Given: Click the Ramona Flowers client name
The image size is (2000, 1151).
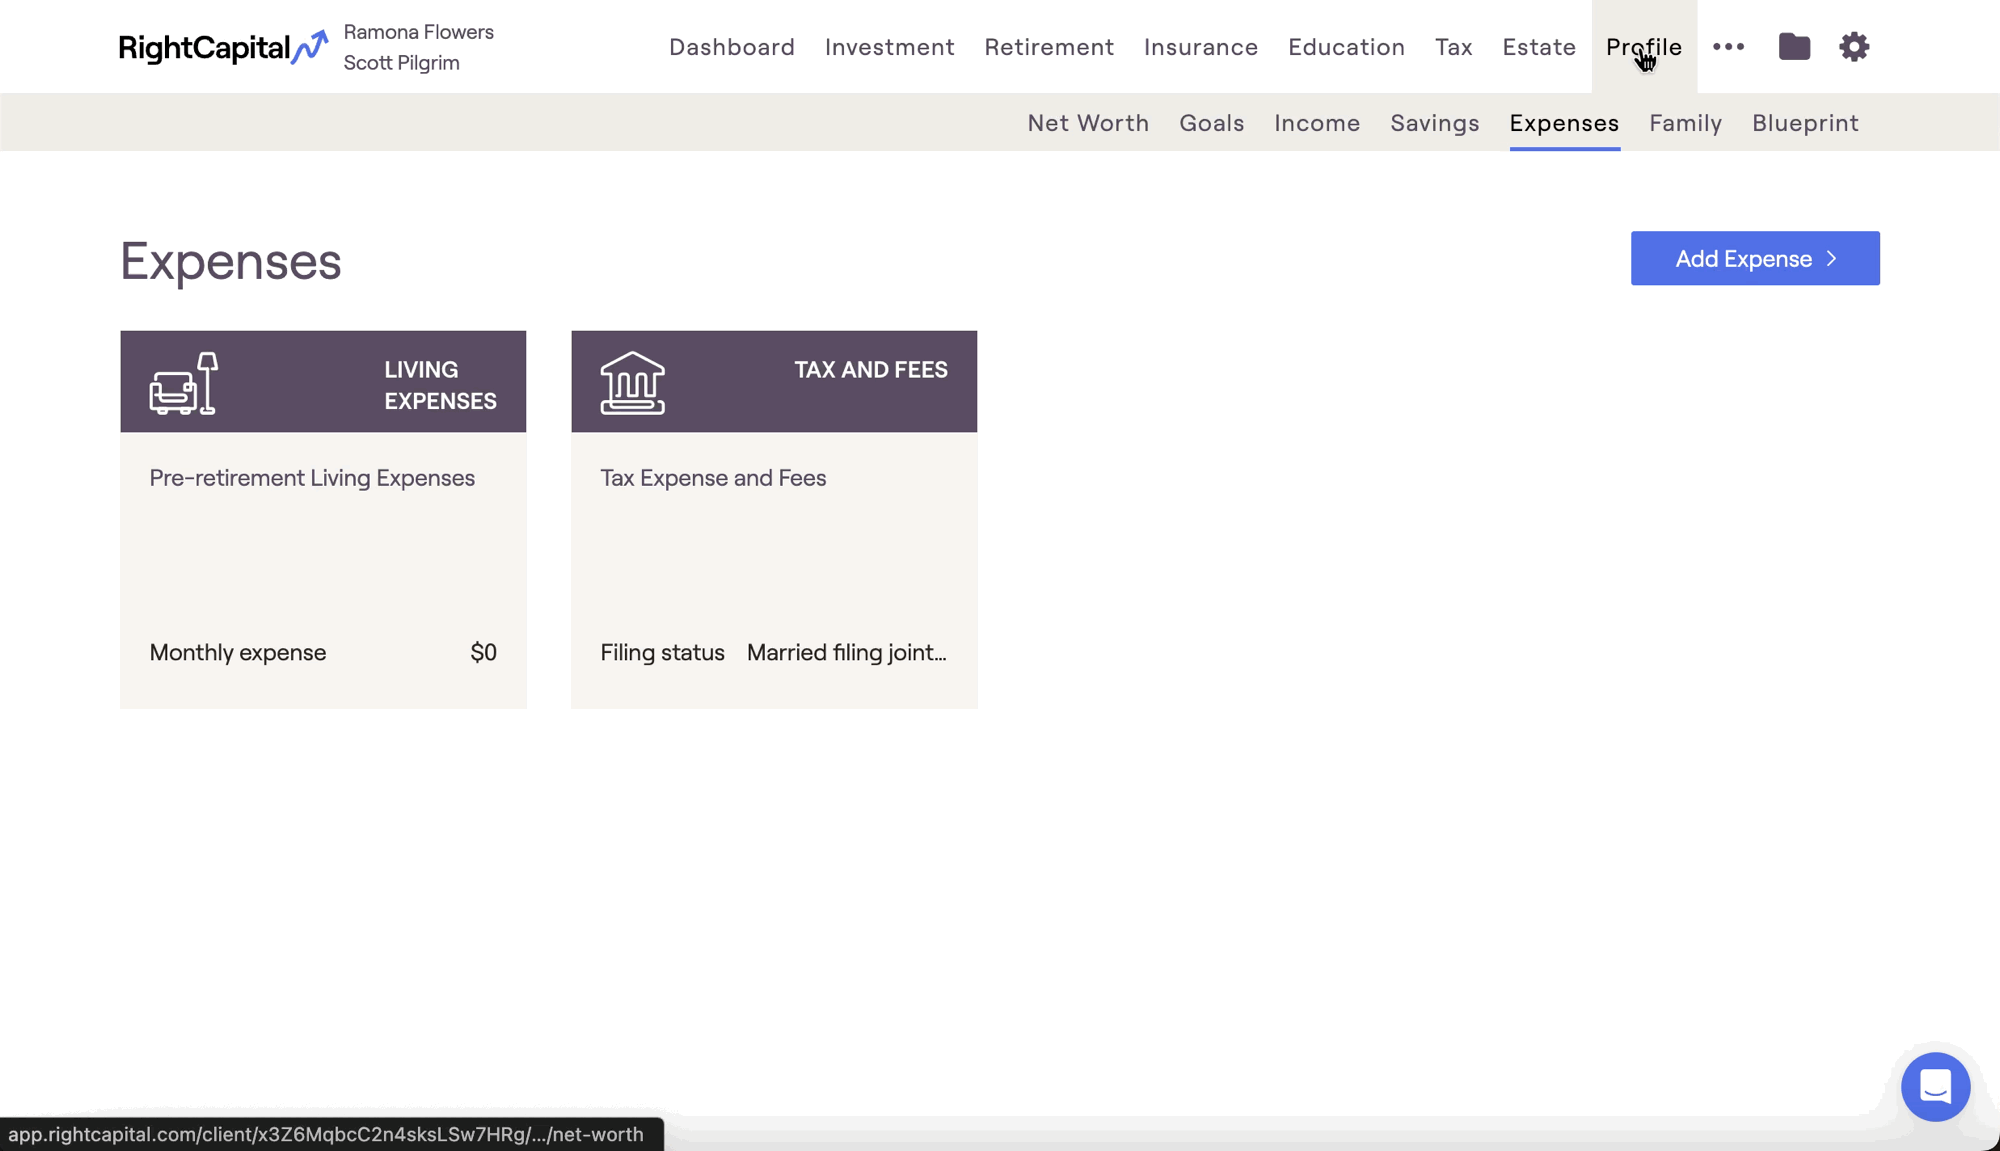Looking at the screenshot, I should click(x=418, y=32).
